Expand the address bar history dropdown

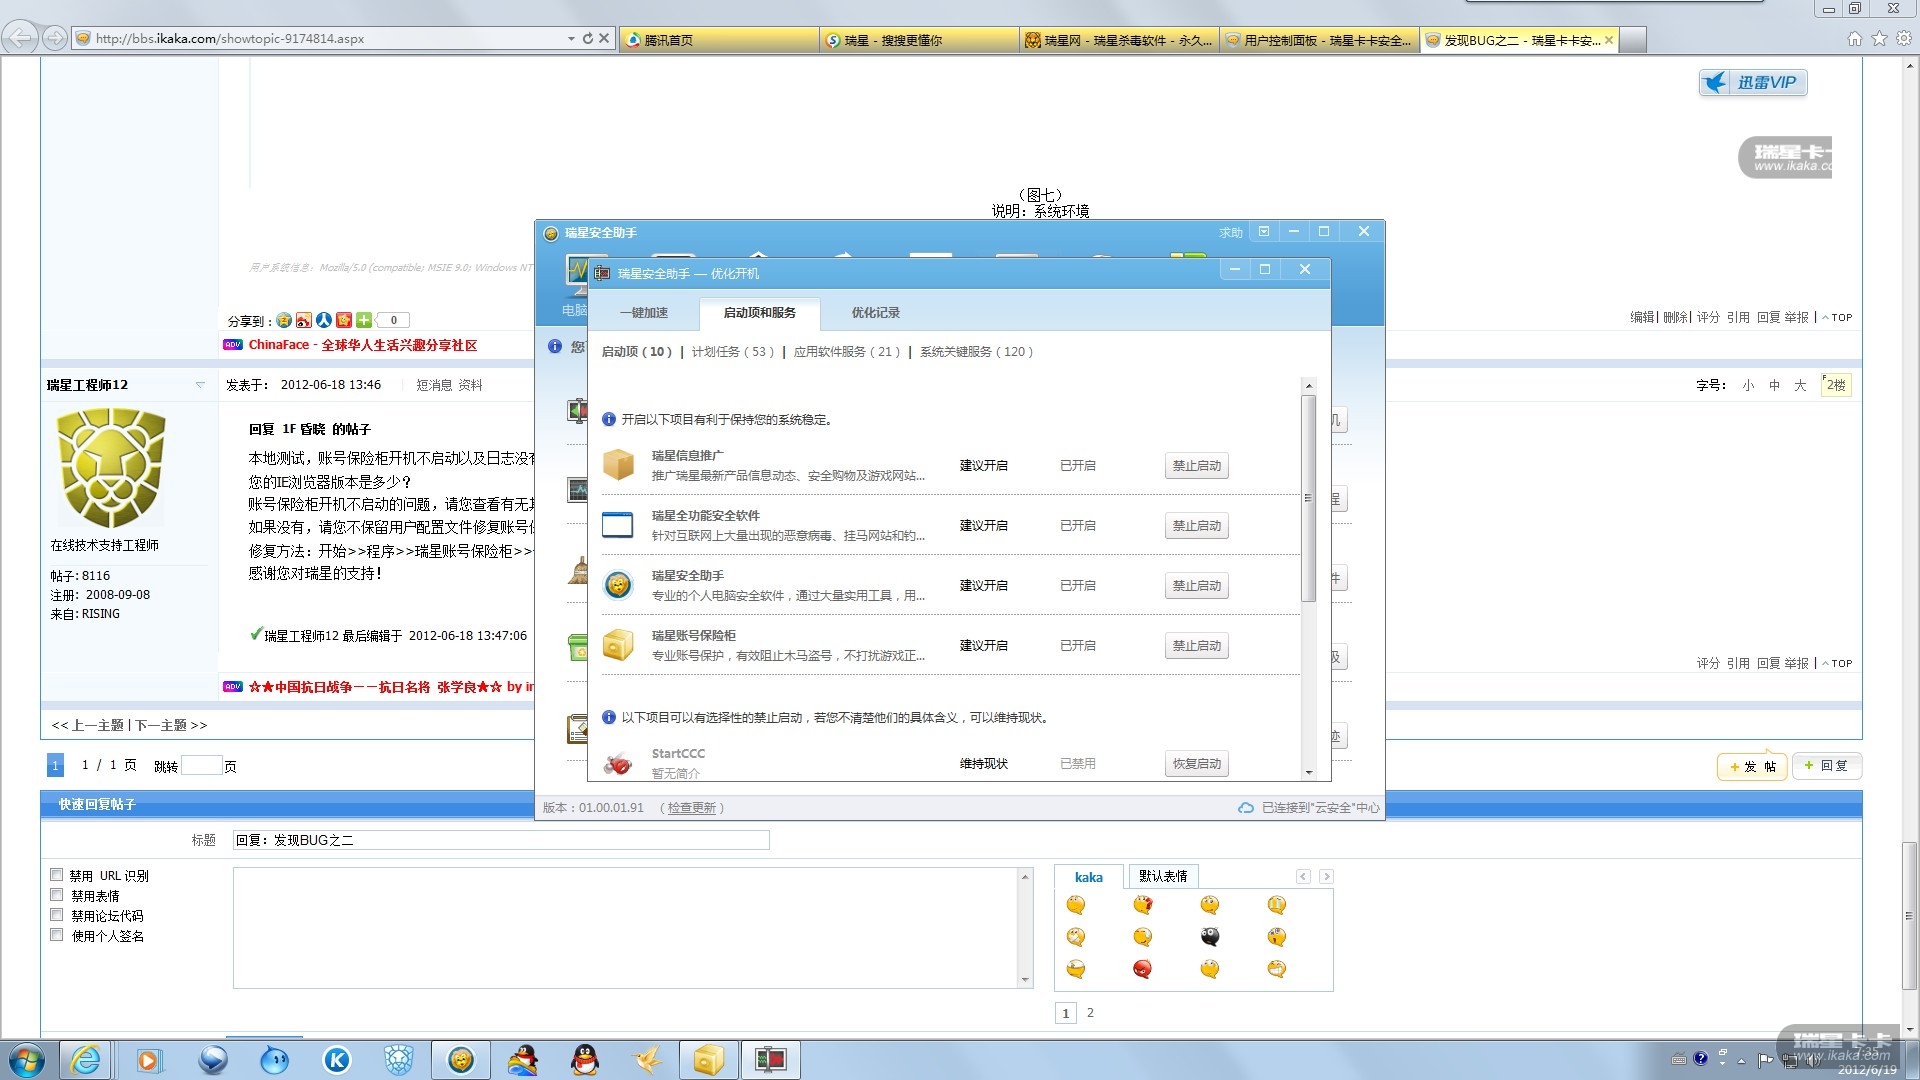pos(571,39)
